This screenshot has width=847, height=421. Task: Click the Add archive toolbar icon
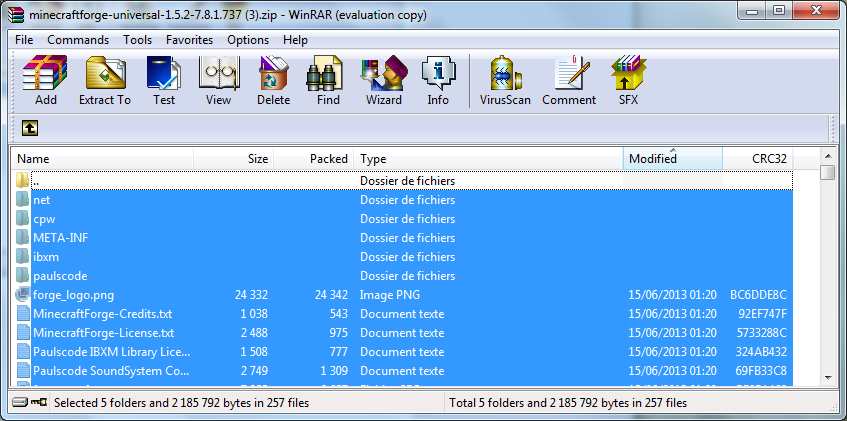[45, 81]
